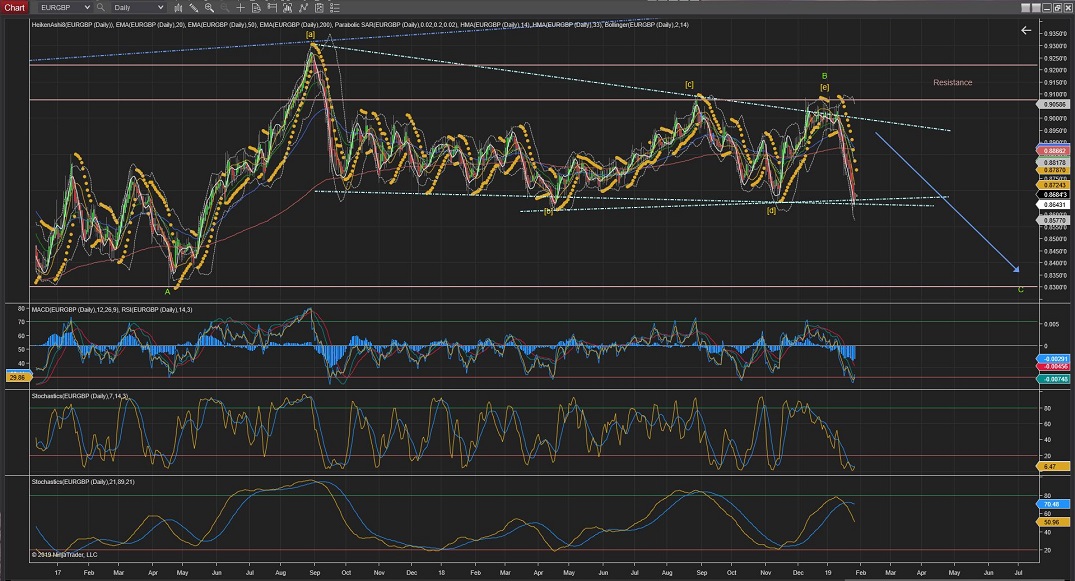Click the white 0.86431 price marker

point(1054,204)
